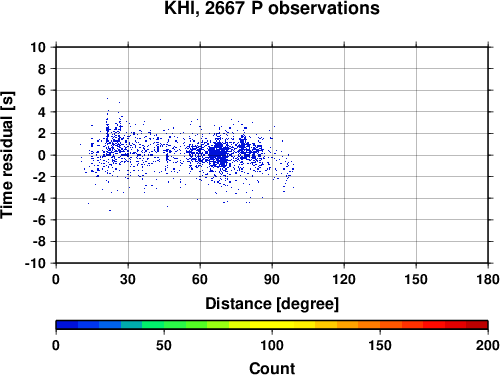Screen dimensions: 500x375
Task: Click y-axis tick label "6"
Action: (42, 90)
